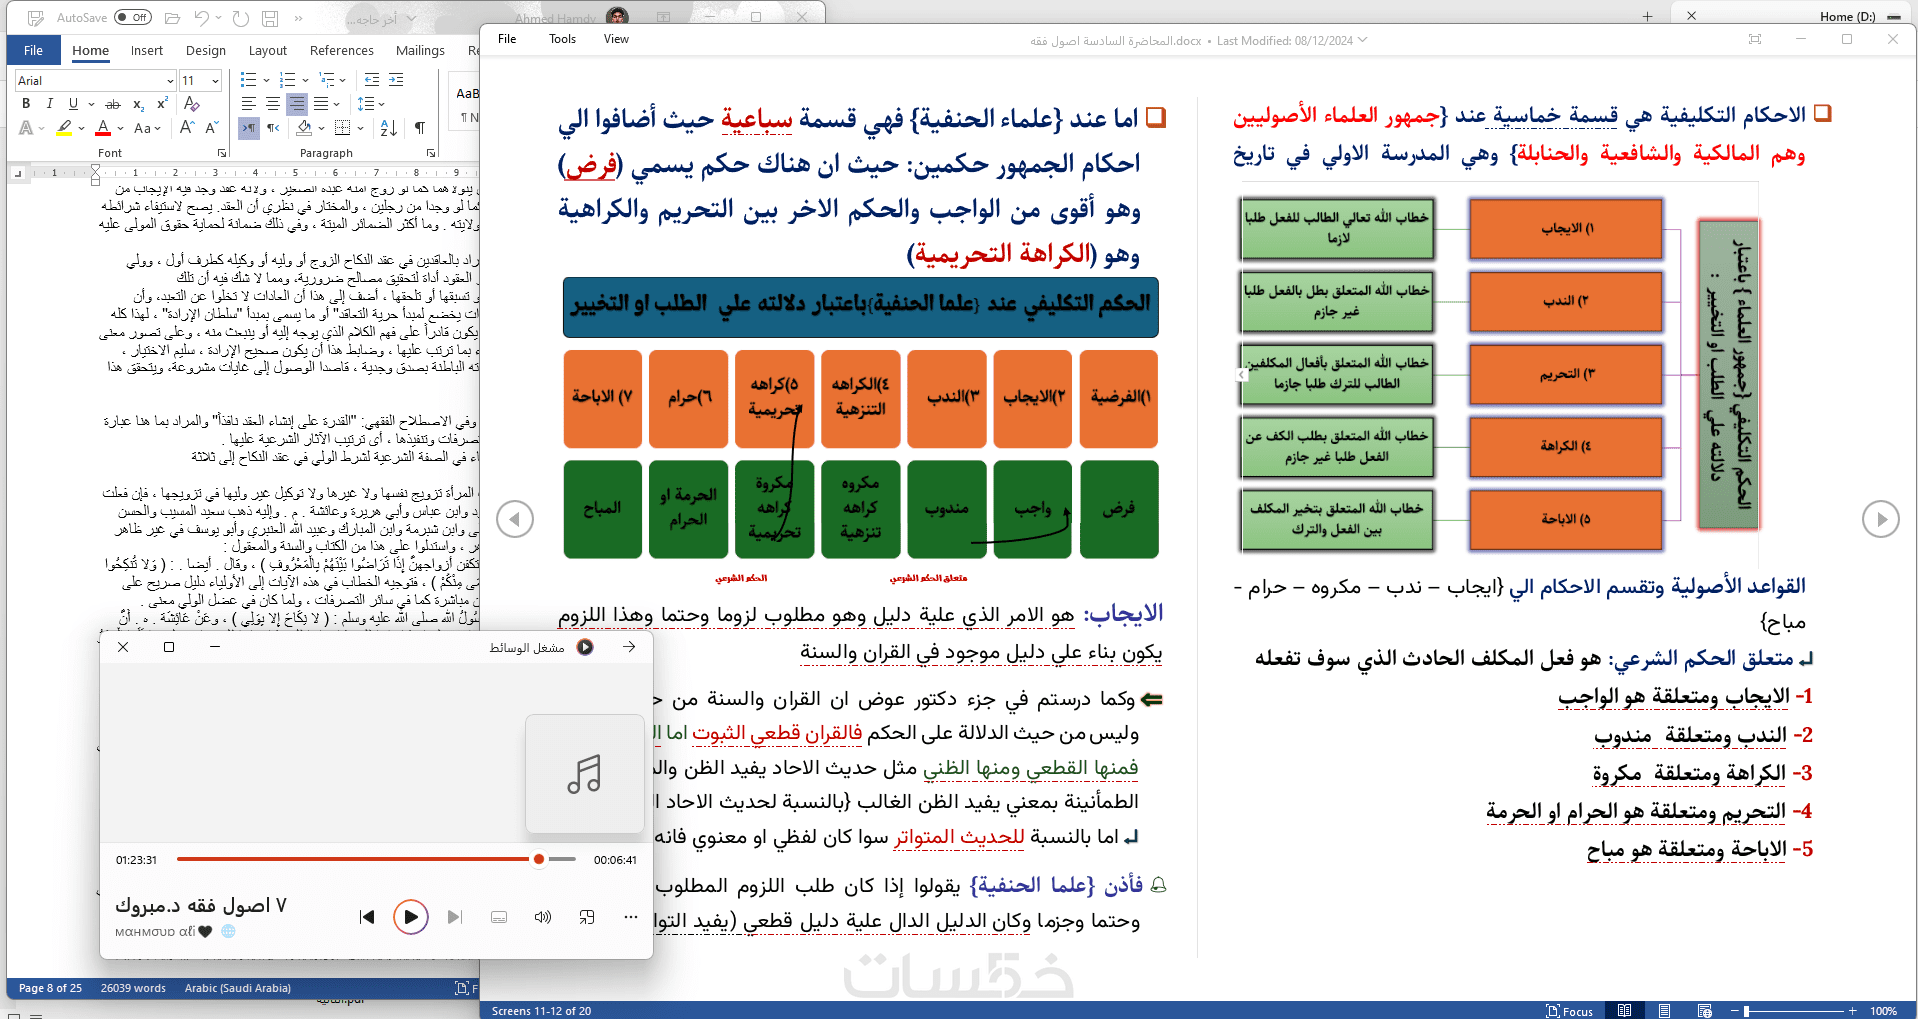Click the Multilevel list icon

point(327,80)
